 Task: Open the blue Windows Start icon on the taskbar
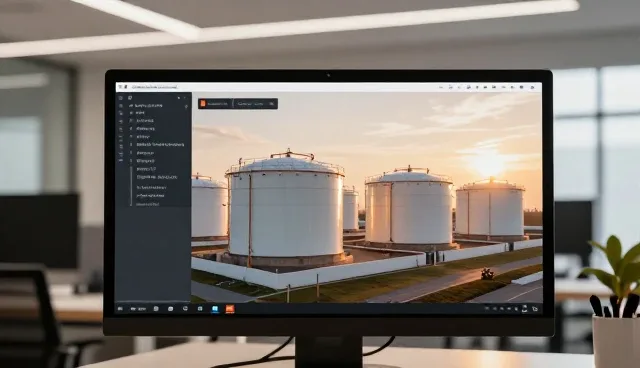tap(215, 309)
